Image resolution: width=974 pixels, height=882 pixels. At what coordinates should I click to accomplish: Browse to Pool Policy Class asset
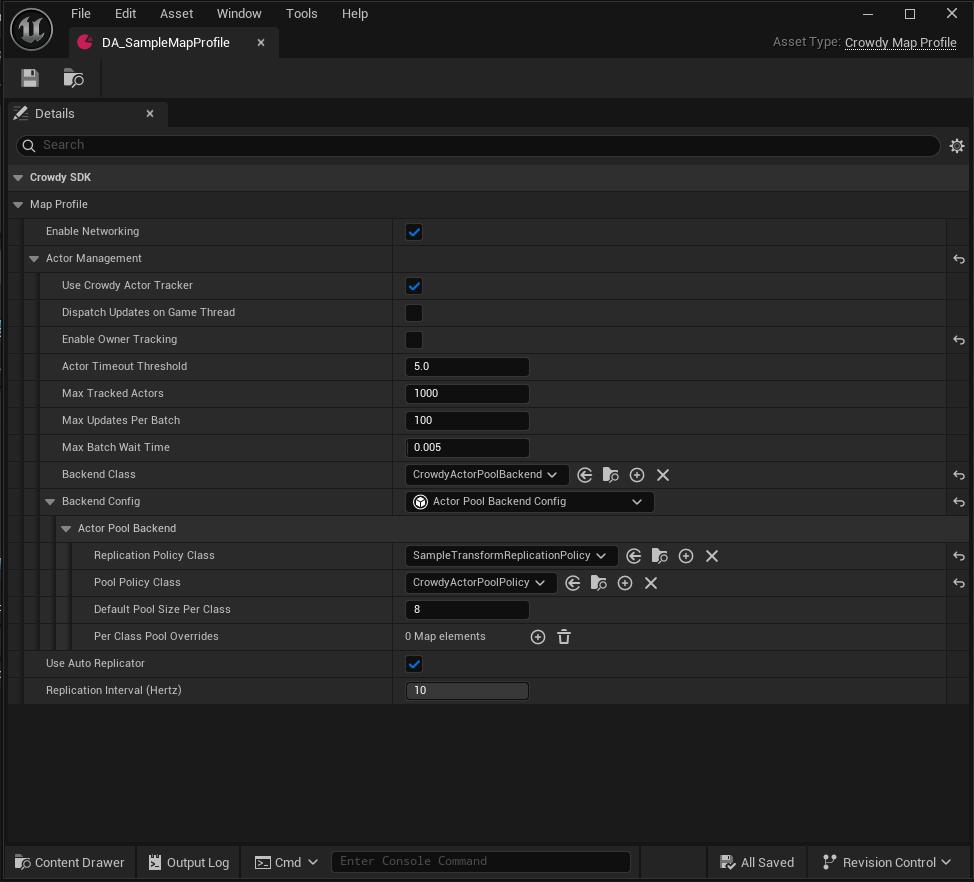click(599, 583)
